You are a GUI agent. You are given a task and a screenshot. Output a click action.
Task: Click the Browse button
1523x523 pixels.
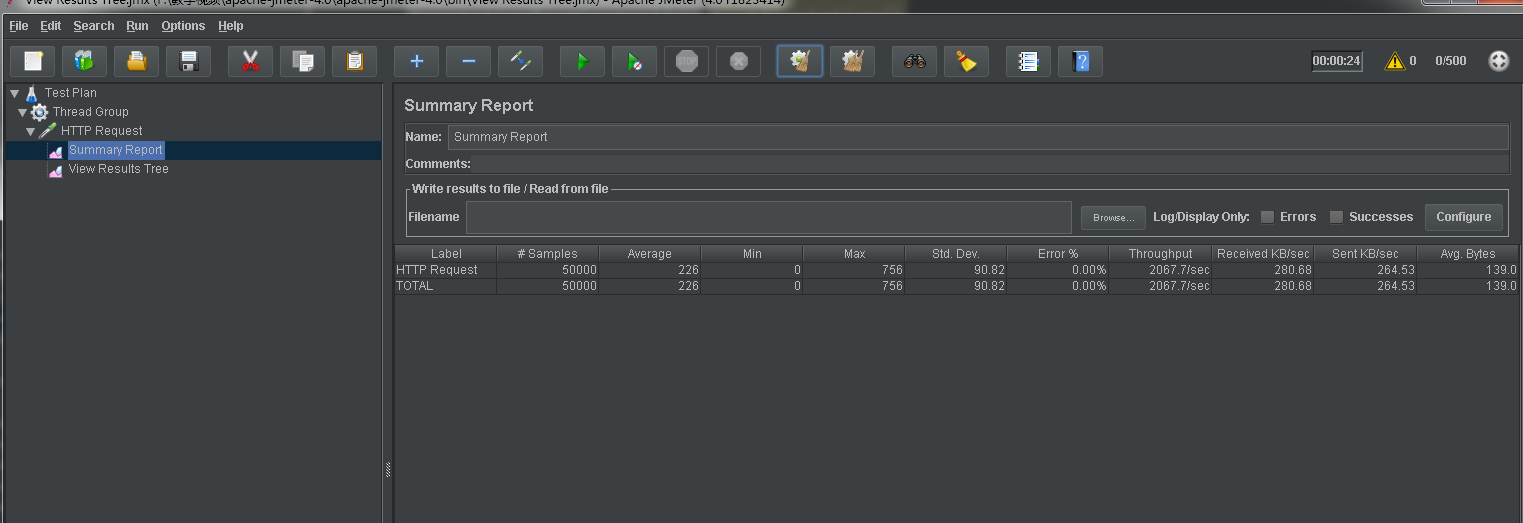[1113, 217]
